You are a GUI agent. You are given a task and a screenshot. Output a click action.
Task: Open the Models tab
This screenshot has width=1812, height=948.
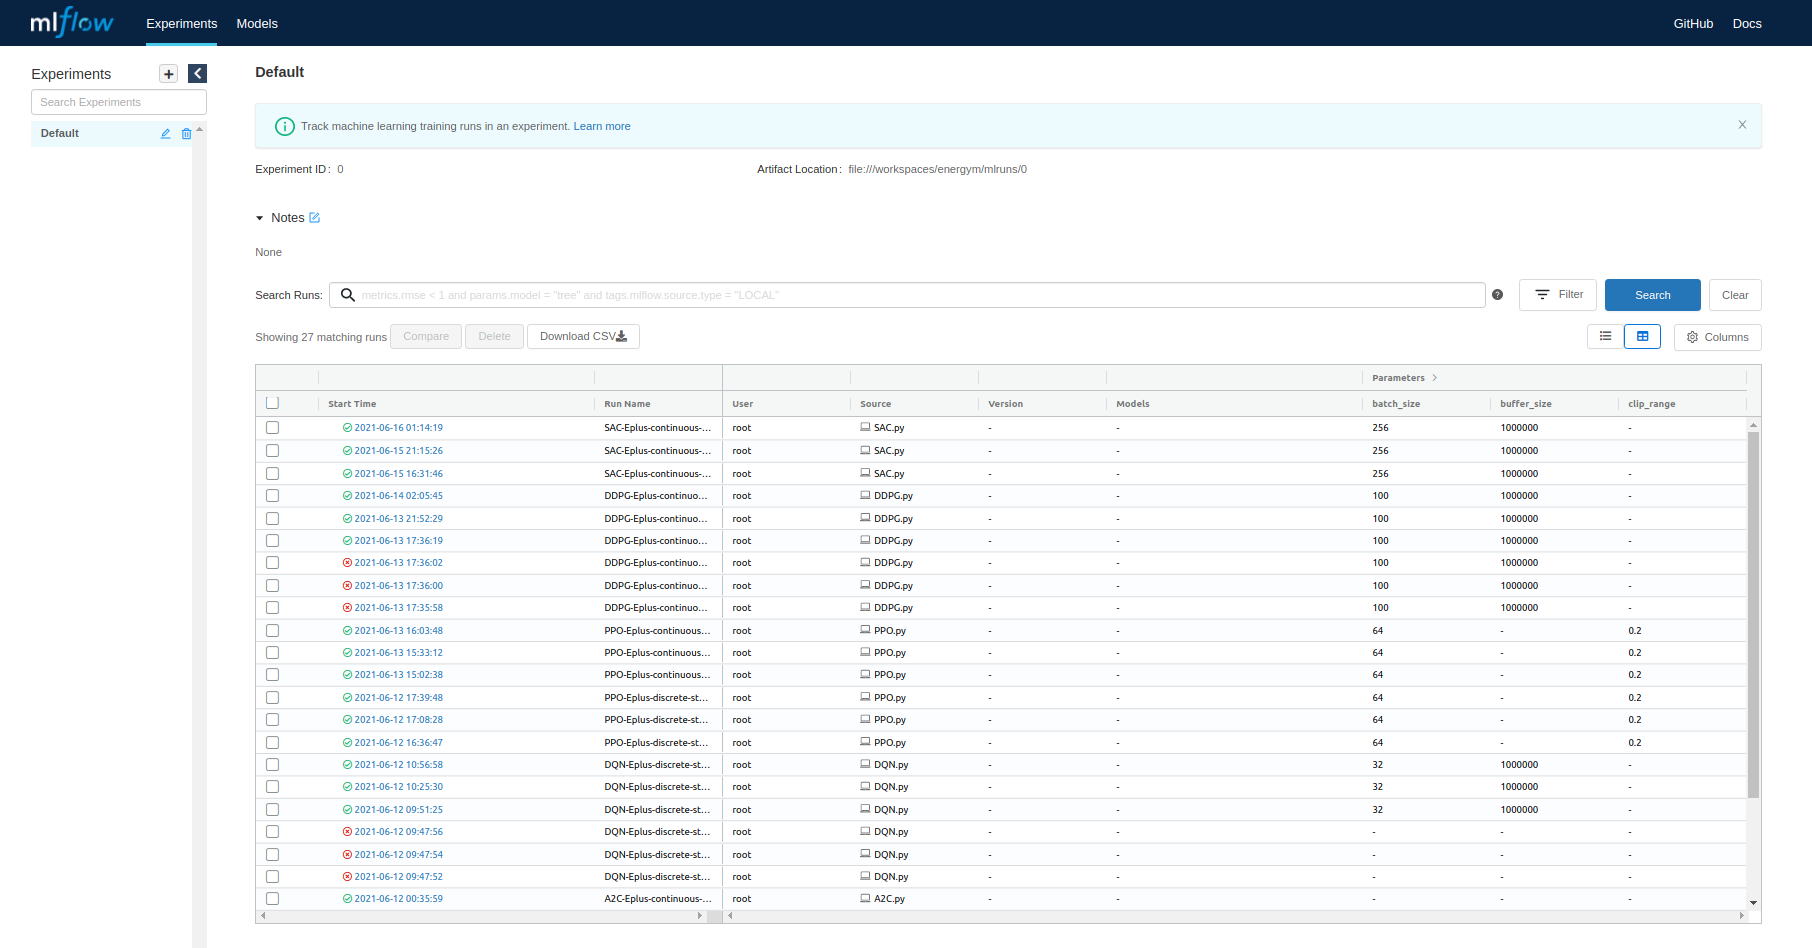click(x=257, y=24)
